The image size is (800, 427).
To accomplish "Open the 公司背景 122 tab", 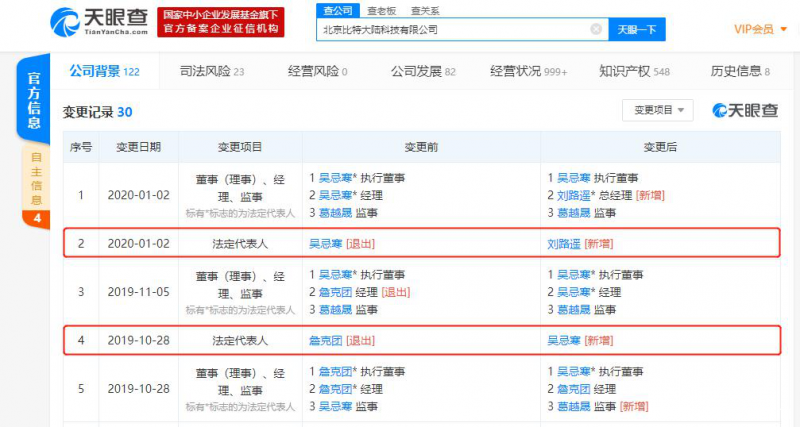I will click(105, 71).
